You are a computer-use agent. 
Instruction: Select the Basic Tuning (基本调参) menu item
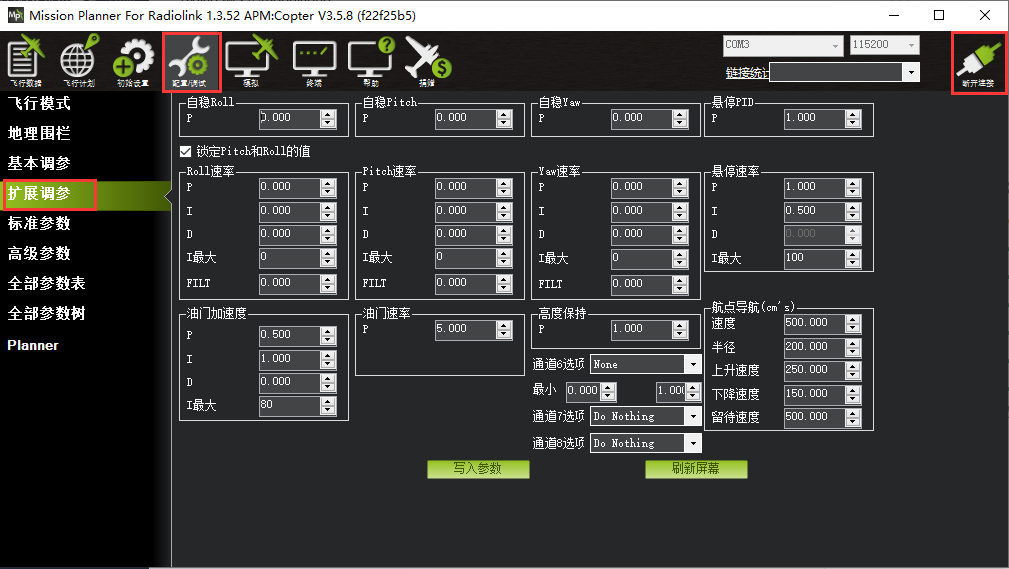click(39, 163)
